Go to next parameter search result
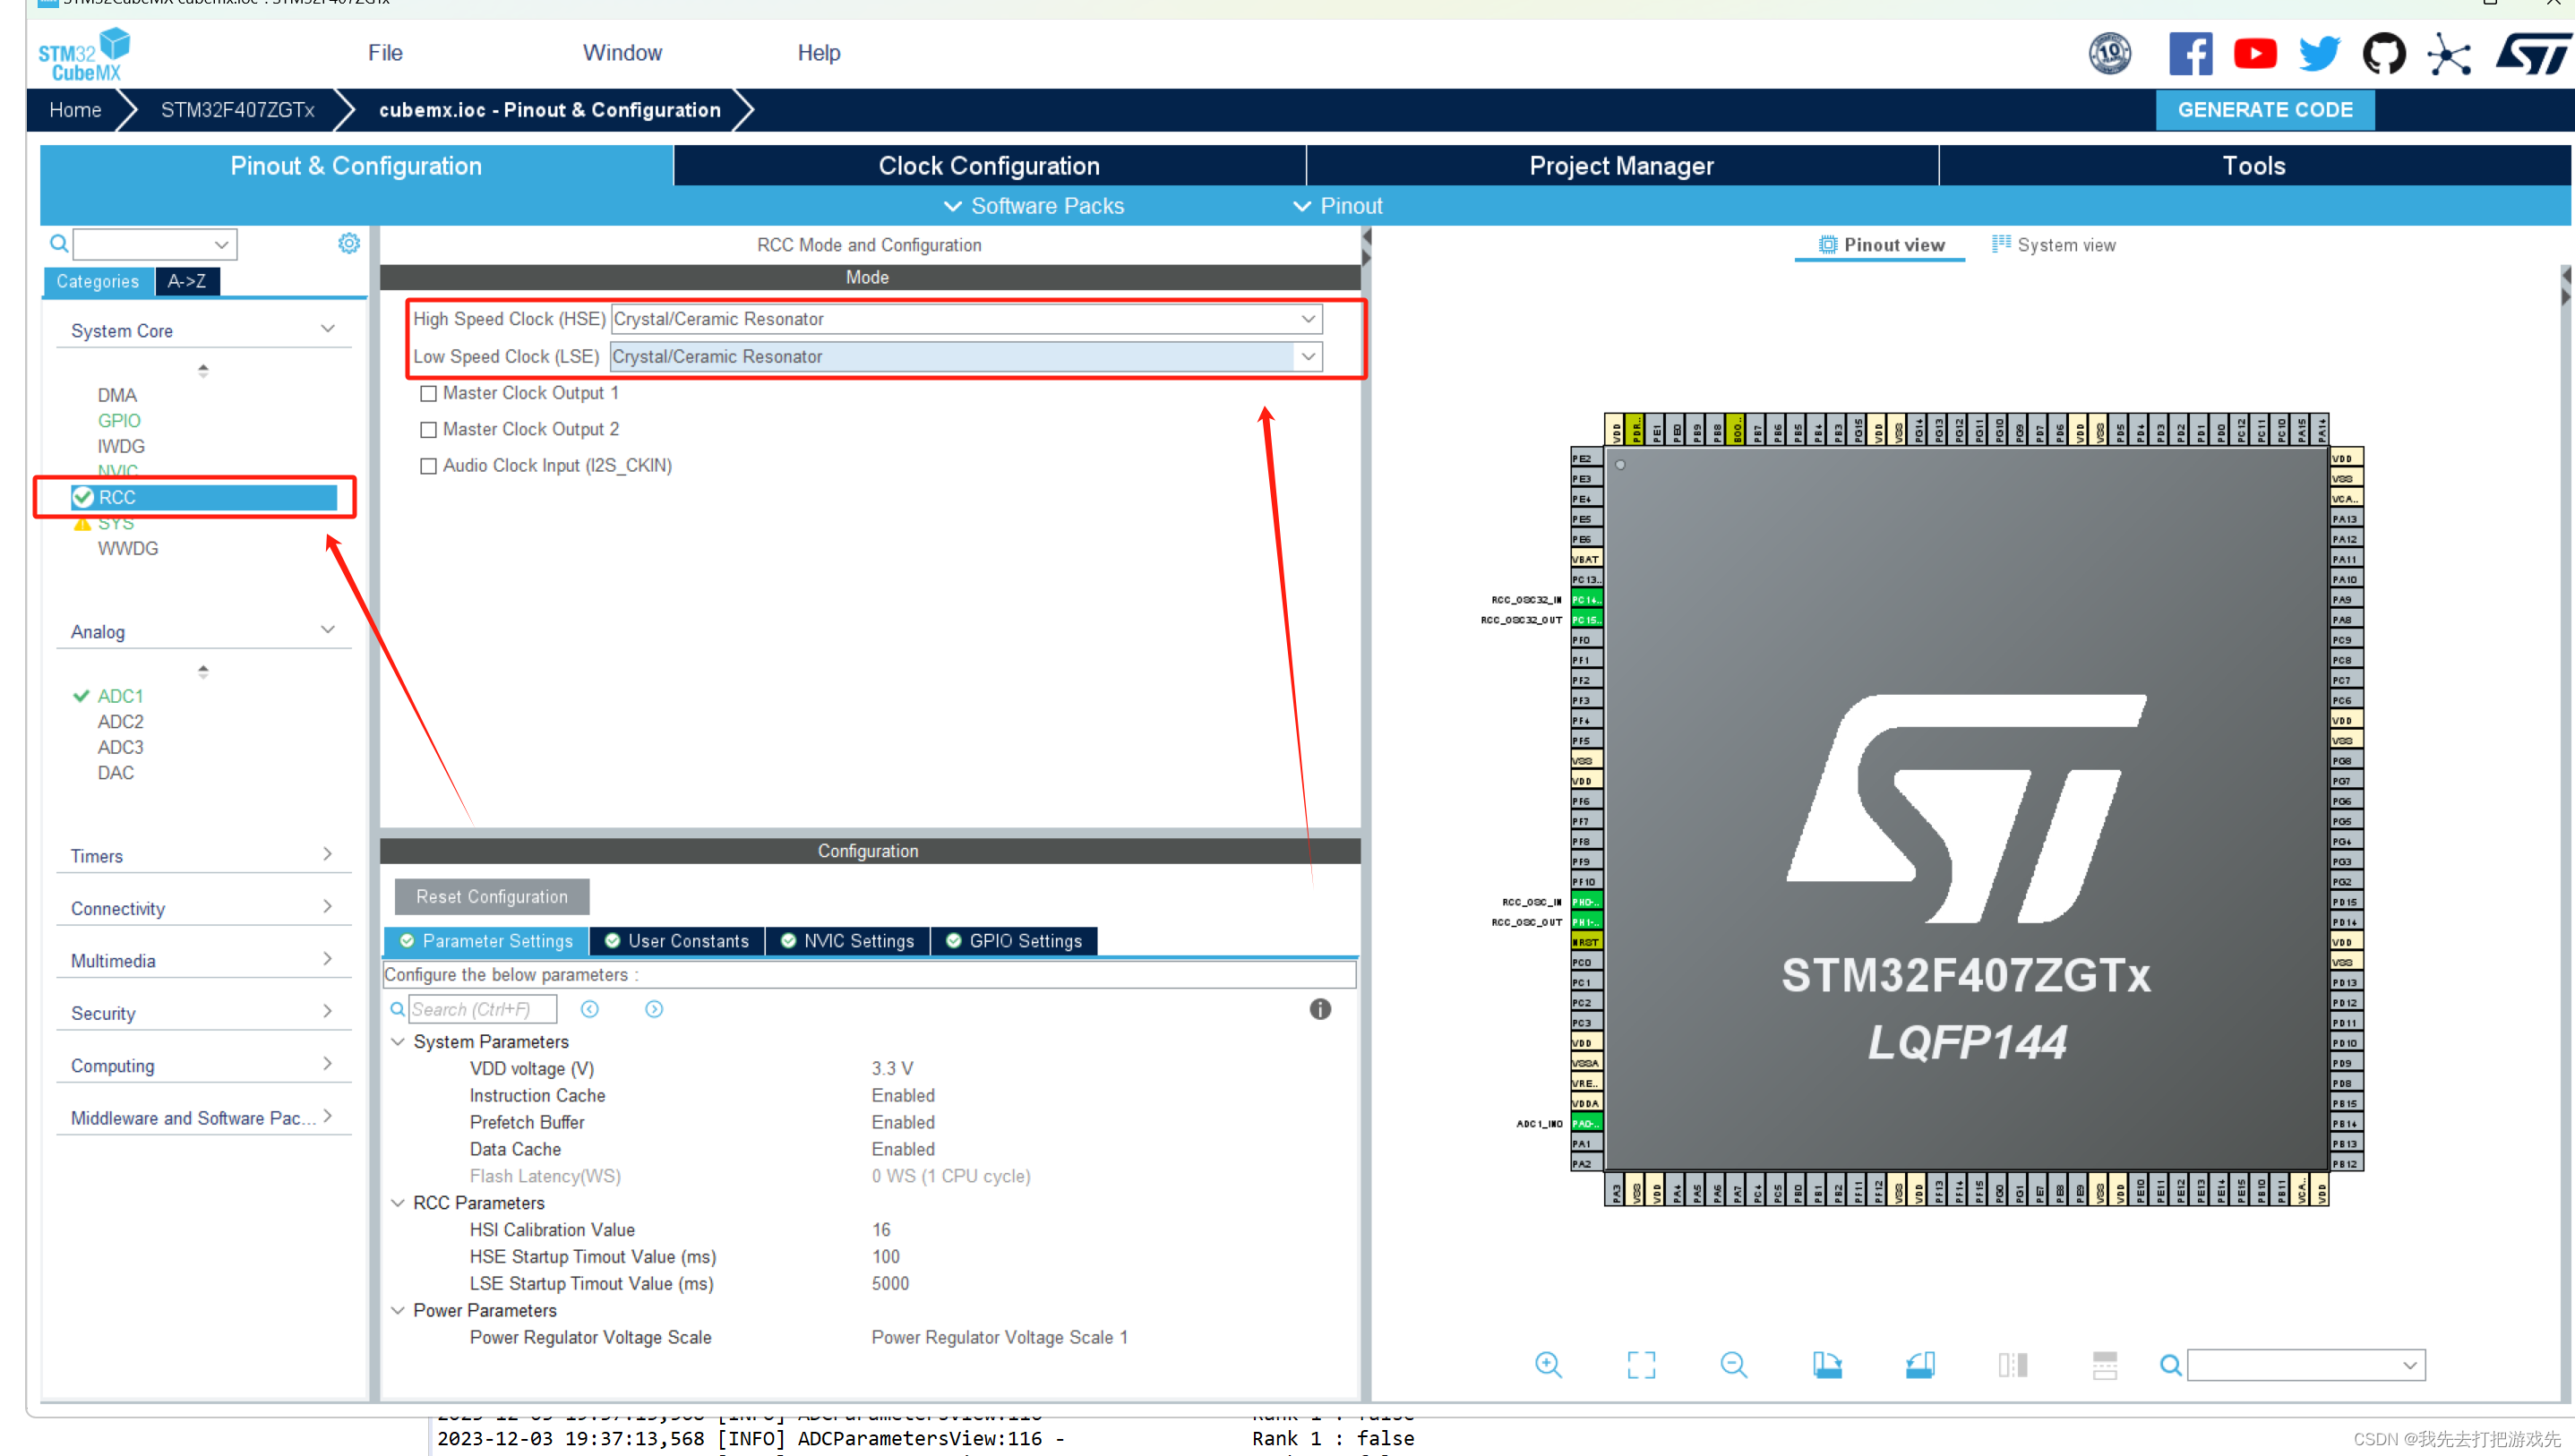 coord(654,1009)
